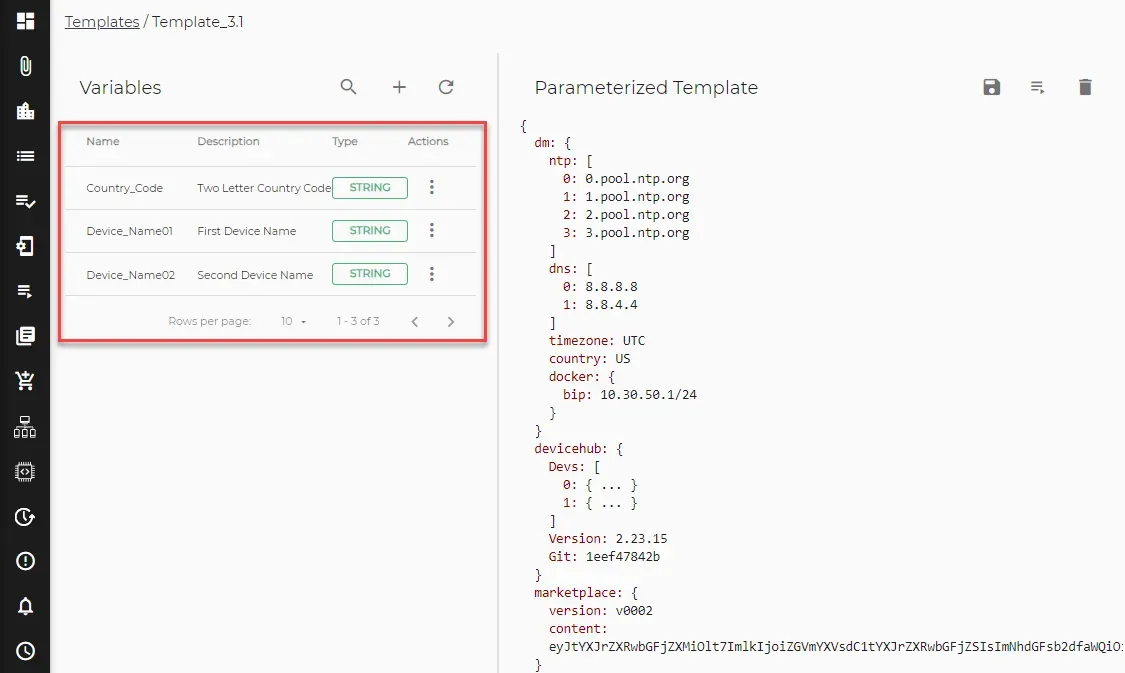Click the '8.8.4.4' DNS entry
This screenshot has height=673, width=1125.
click(x=611, y=305)
